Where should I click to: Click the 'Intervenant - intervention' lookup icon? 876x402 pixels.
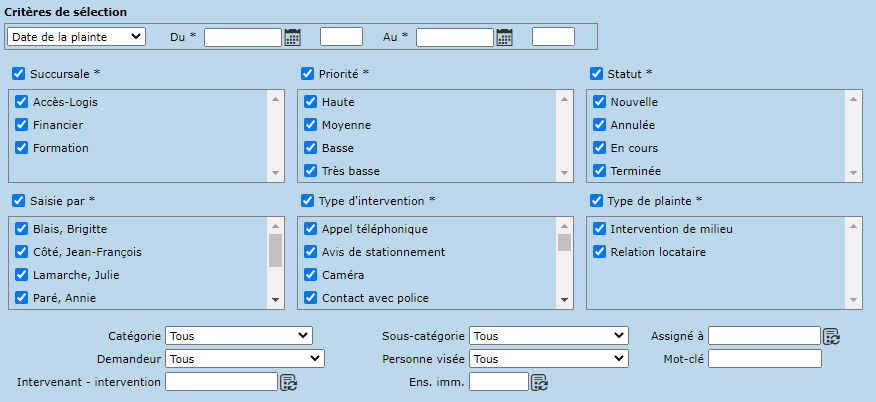pos(288,381)
